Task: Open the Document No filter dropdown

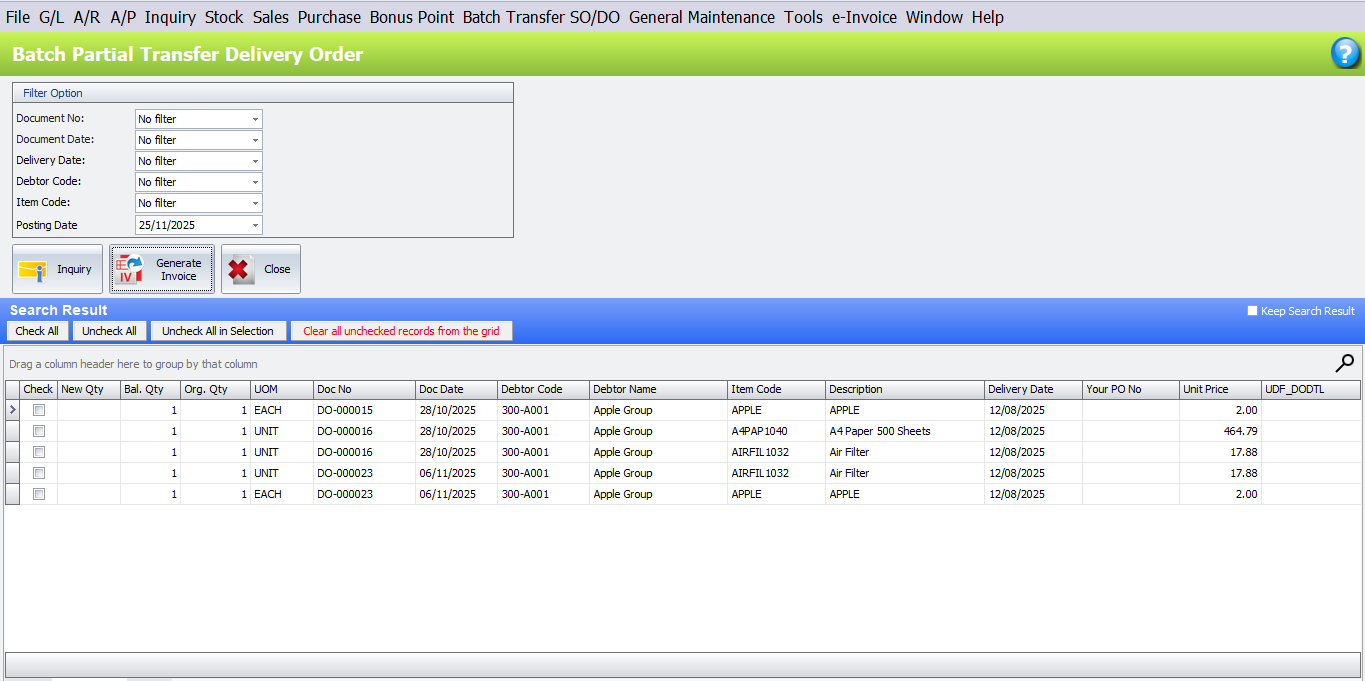Action: tap(254, 118)
